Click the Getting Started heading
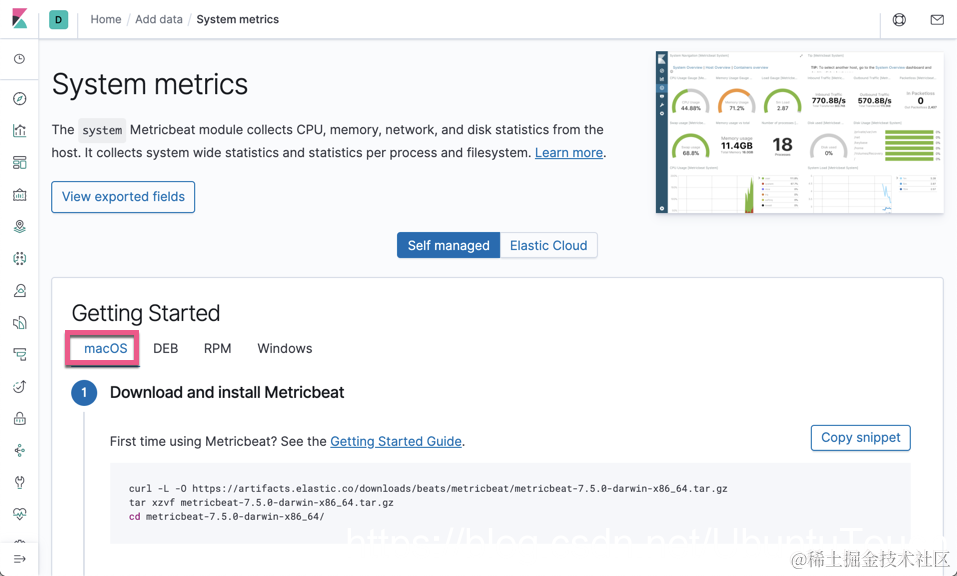 pos(146,313)
